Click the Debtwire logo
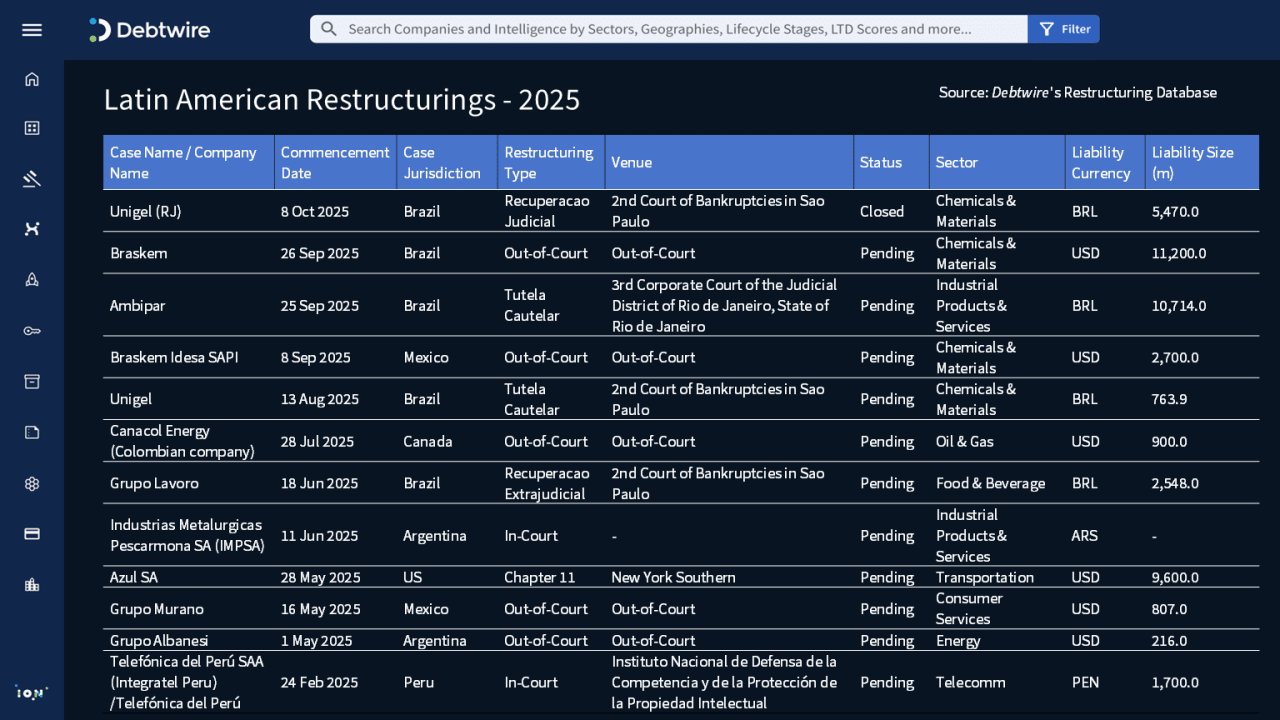Screen dimensions: 1280x720 click(150, 30)
